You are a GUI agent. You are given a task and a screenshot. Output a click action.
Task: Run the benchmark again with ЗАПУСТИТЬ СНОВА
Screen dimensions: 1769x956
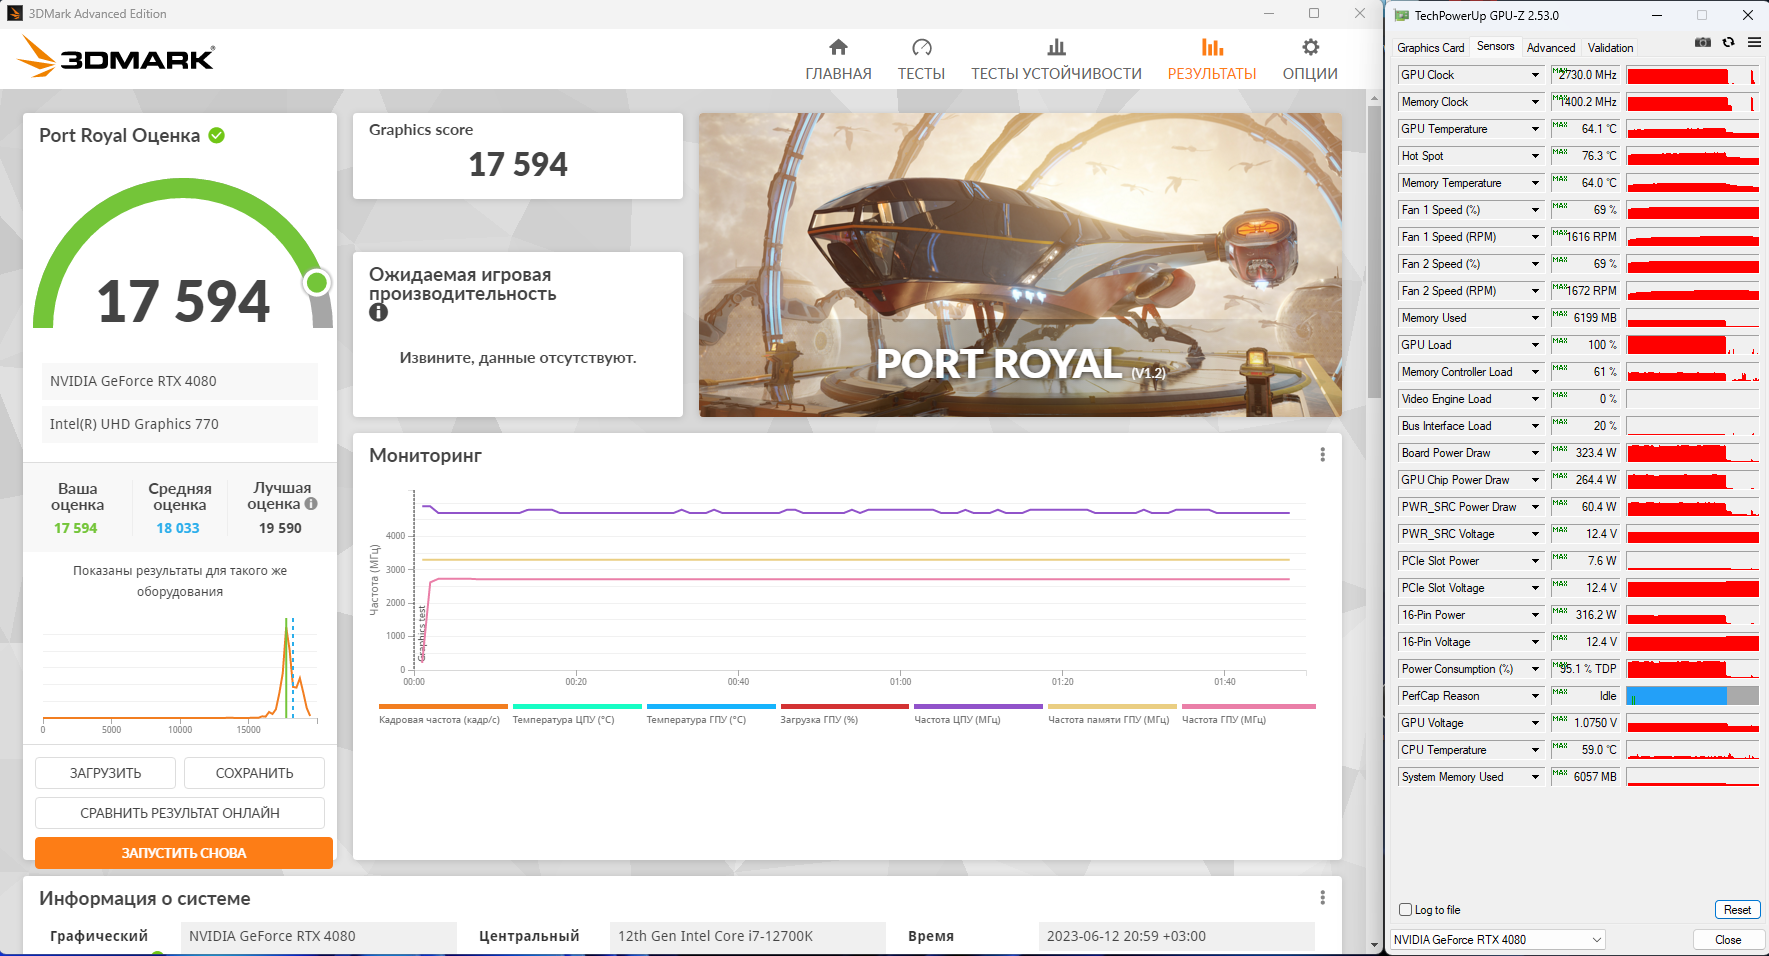tap(184, 853)
